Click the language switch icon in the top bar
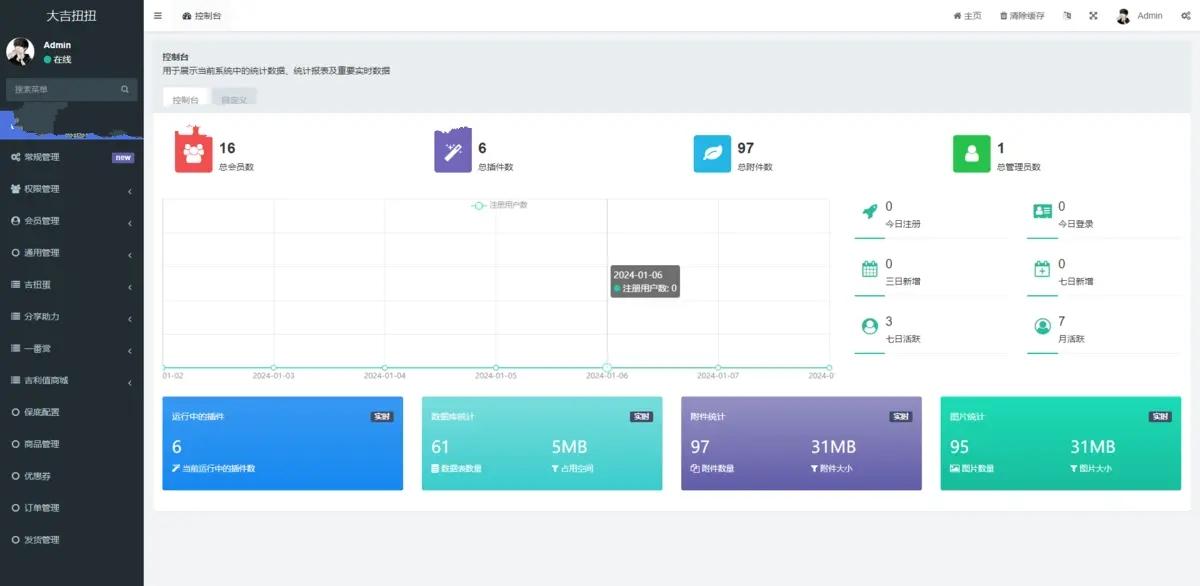Image resolution: width=1200 pixels, height=586 pixels. 1067,16
